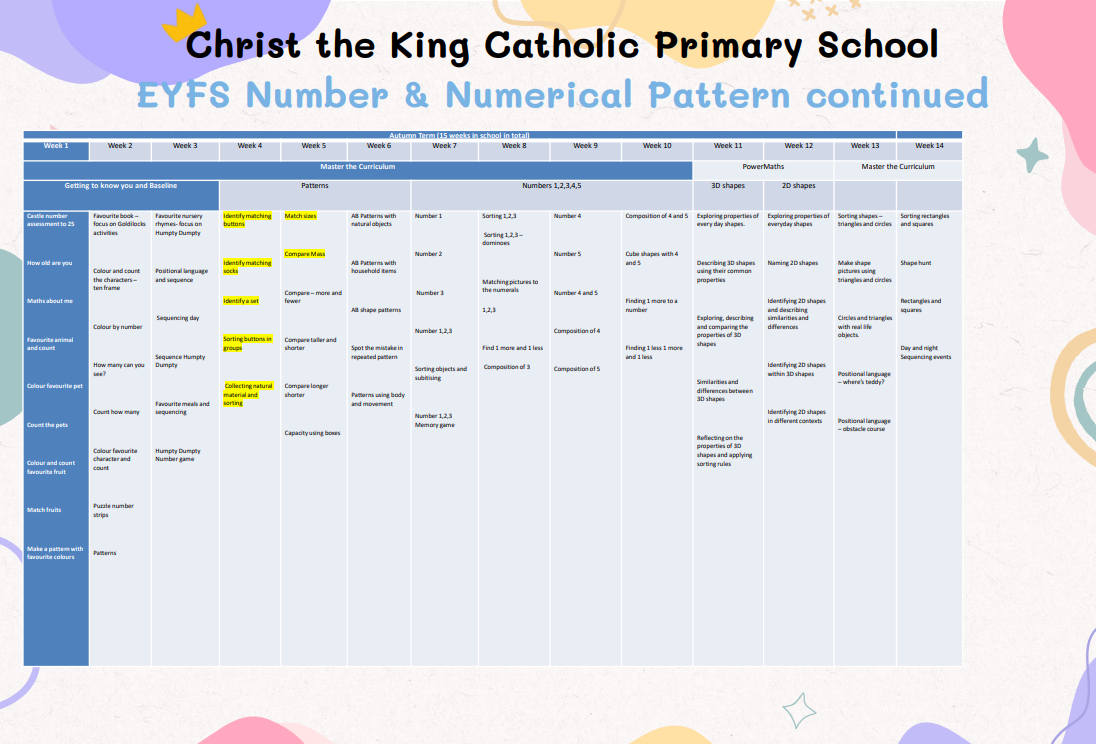This screenshot has height=744, width=1096.
Task: Select the 'Composition of 3' activity
Action: (507, 367)
